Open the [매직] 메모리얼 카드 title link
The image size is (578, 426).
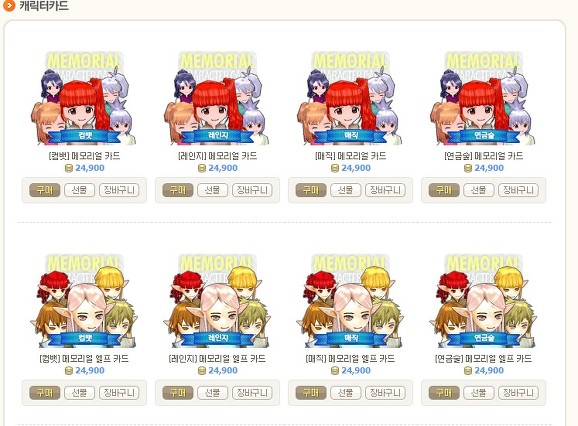pyautogui.click(x=351, y=156)
